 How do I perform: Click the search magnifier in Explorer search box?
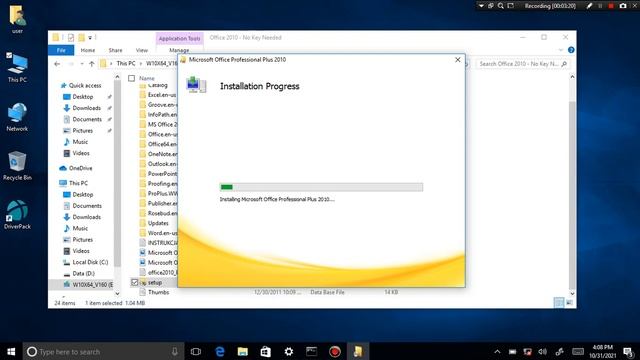pos(564,64)
